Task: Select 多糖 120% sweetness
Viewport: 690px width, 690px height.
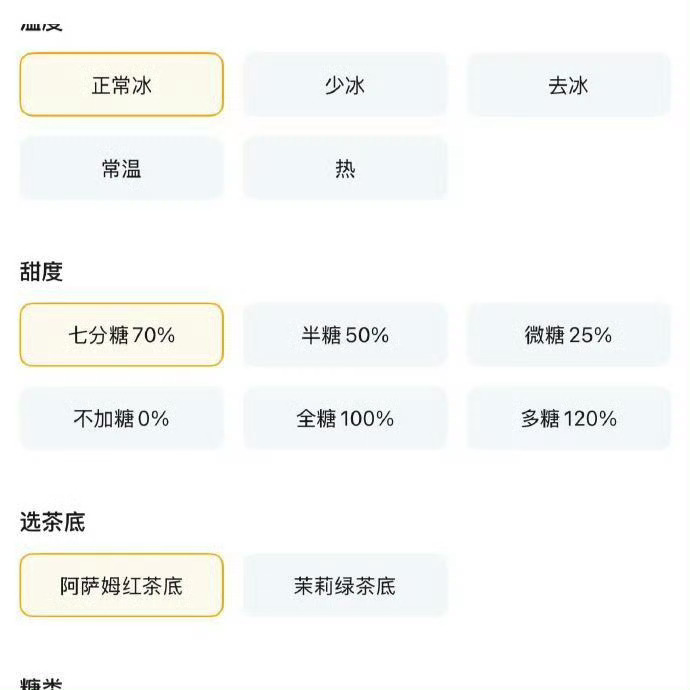Action: coord(568,418)
